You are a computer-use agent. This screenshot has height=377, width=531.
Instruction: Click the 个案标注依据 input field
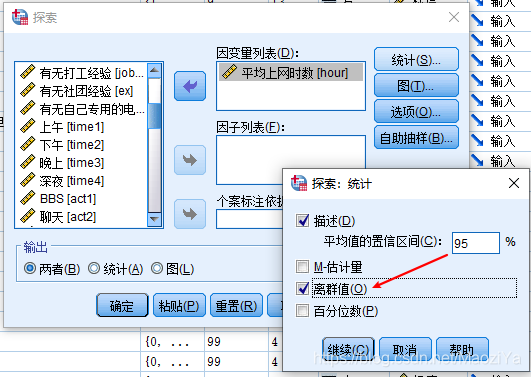point(250,219)
